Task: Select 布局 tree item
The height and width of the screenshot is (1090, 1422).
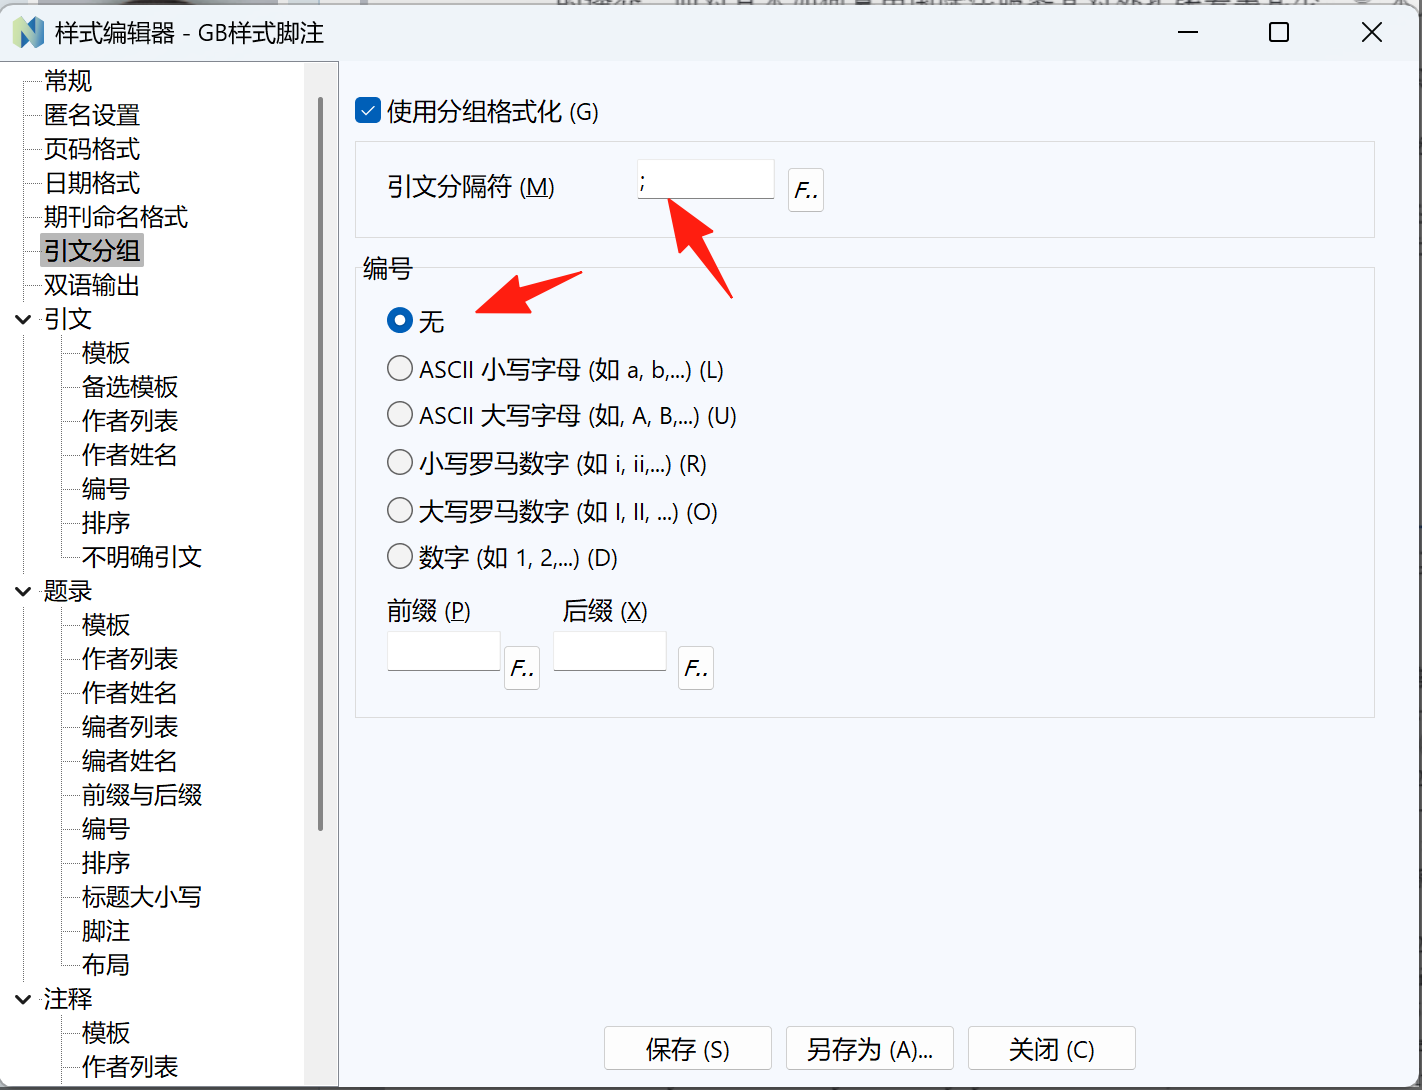Action: click(106, 965)
